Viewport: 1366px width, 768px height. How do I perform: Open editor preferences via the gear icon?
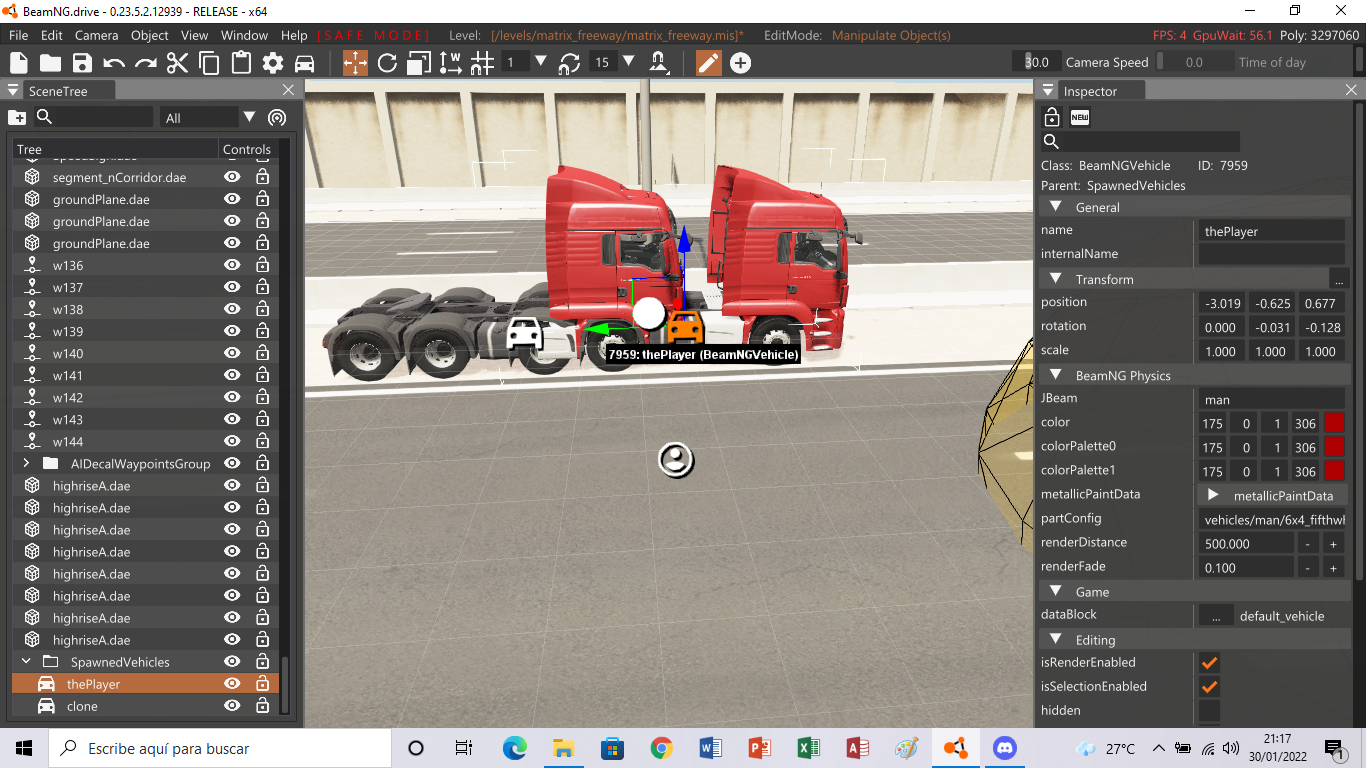pyautogui.click(x=273, y=63)
